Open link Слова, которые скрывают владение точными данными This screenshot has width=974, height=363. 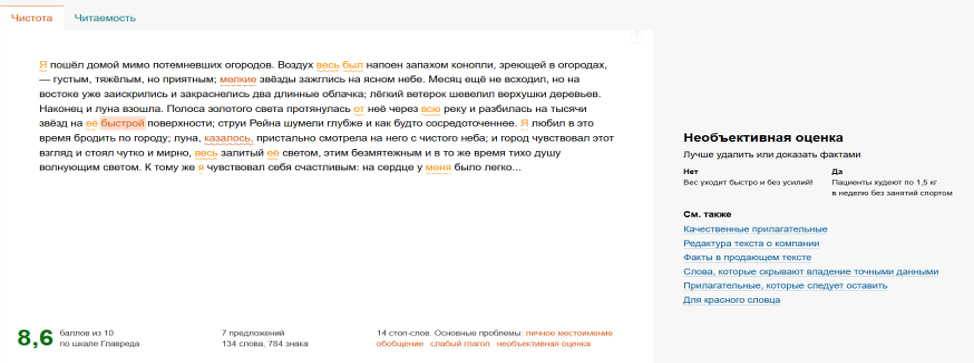coord(811,272)
